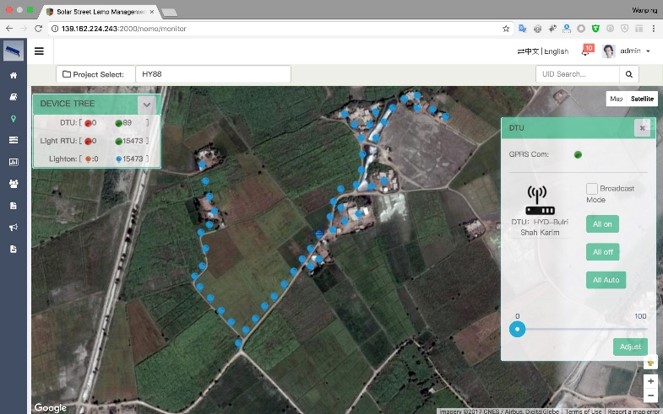Switch map to Map view

click(616, 99)
